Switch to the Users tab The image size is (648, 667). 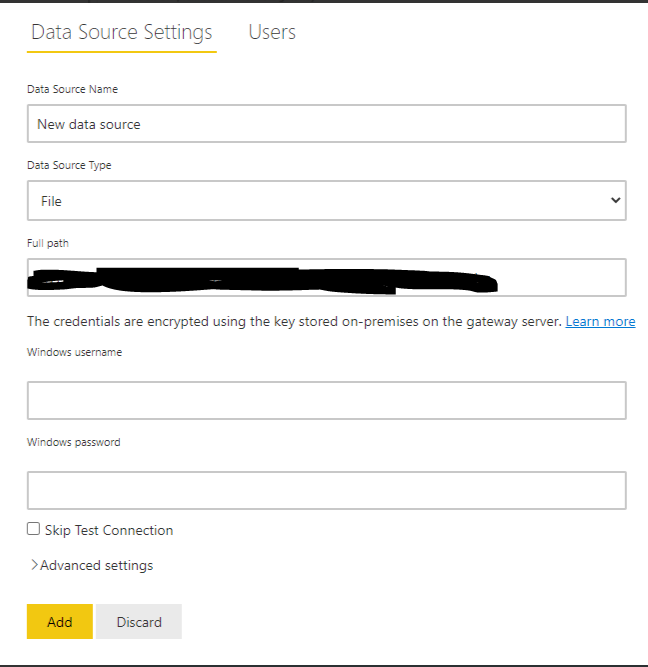(x=272, y=32)
